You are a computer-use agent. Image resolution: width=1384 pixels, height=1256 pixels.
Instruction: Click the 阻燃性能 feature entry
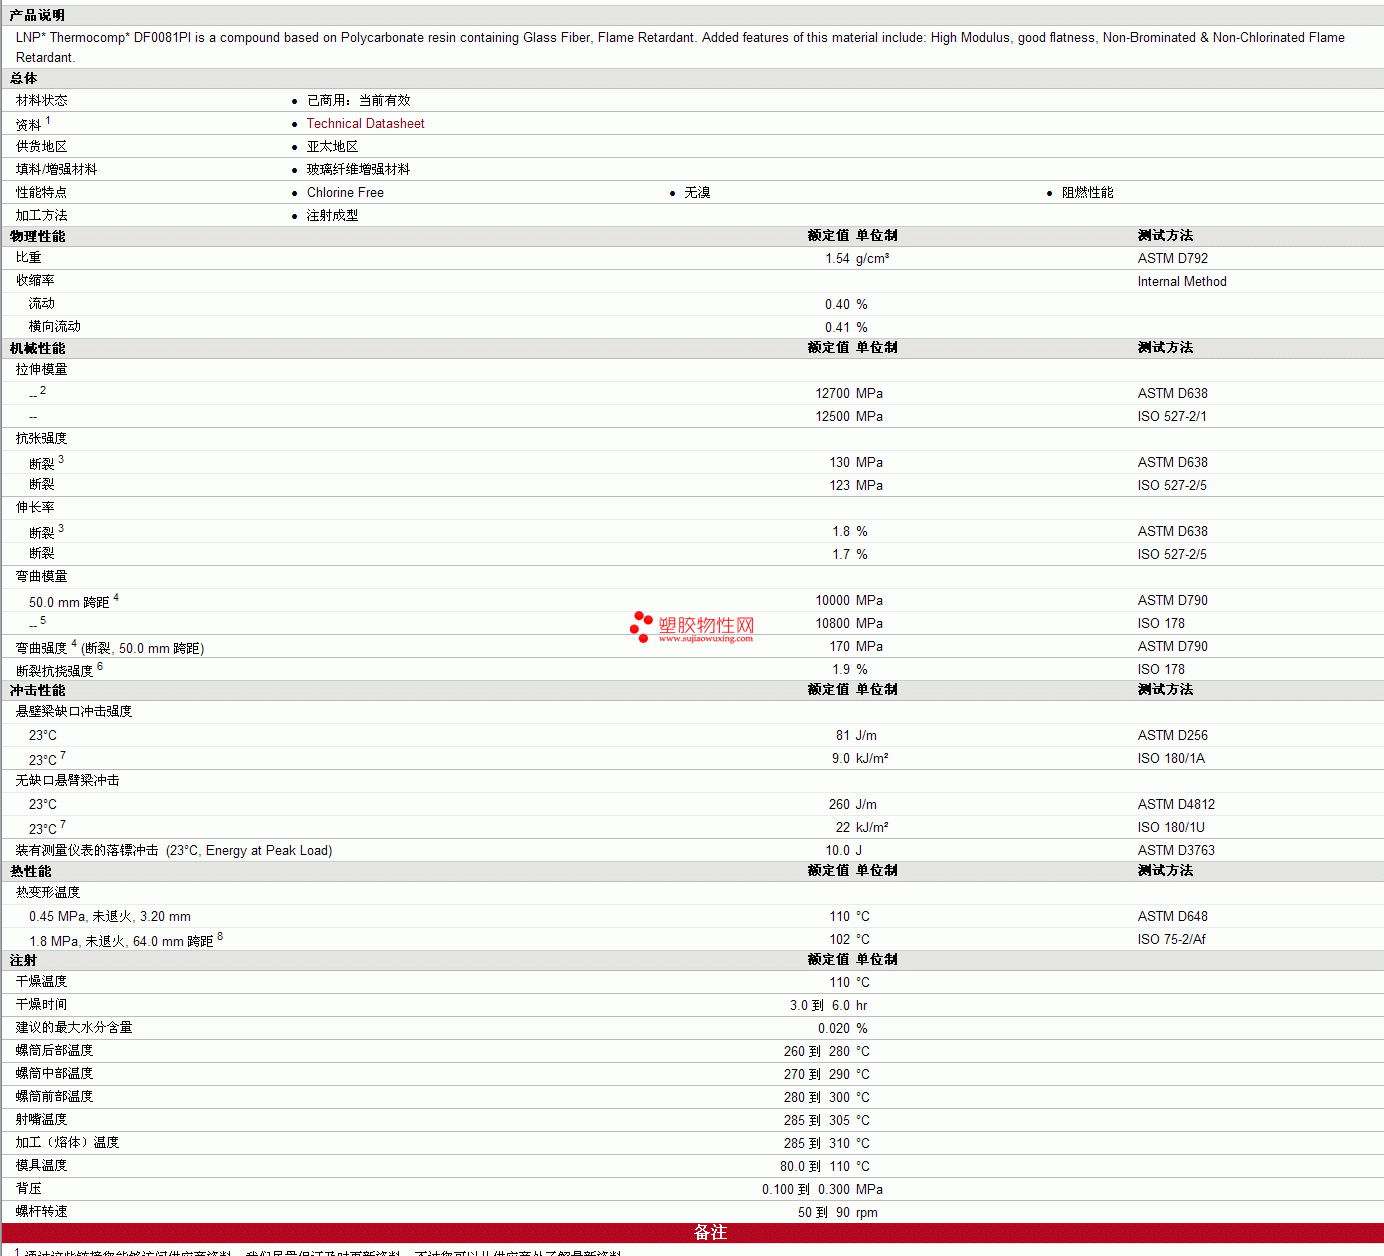pyautogui.click(x=1087, y=192)
